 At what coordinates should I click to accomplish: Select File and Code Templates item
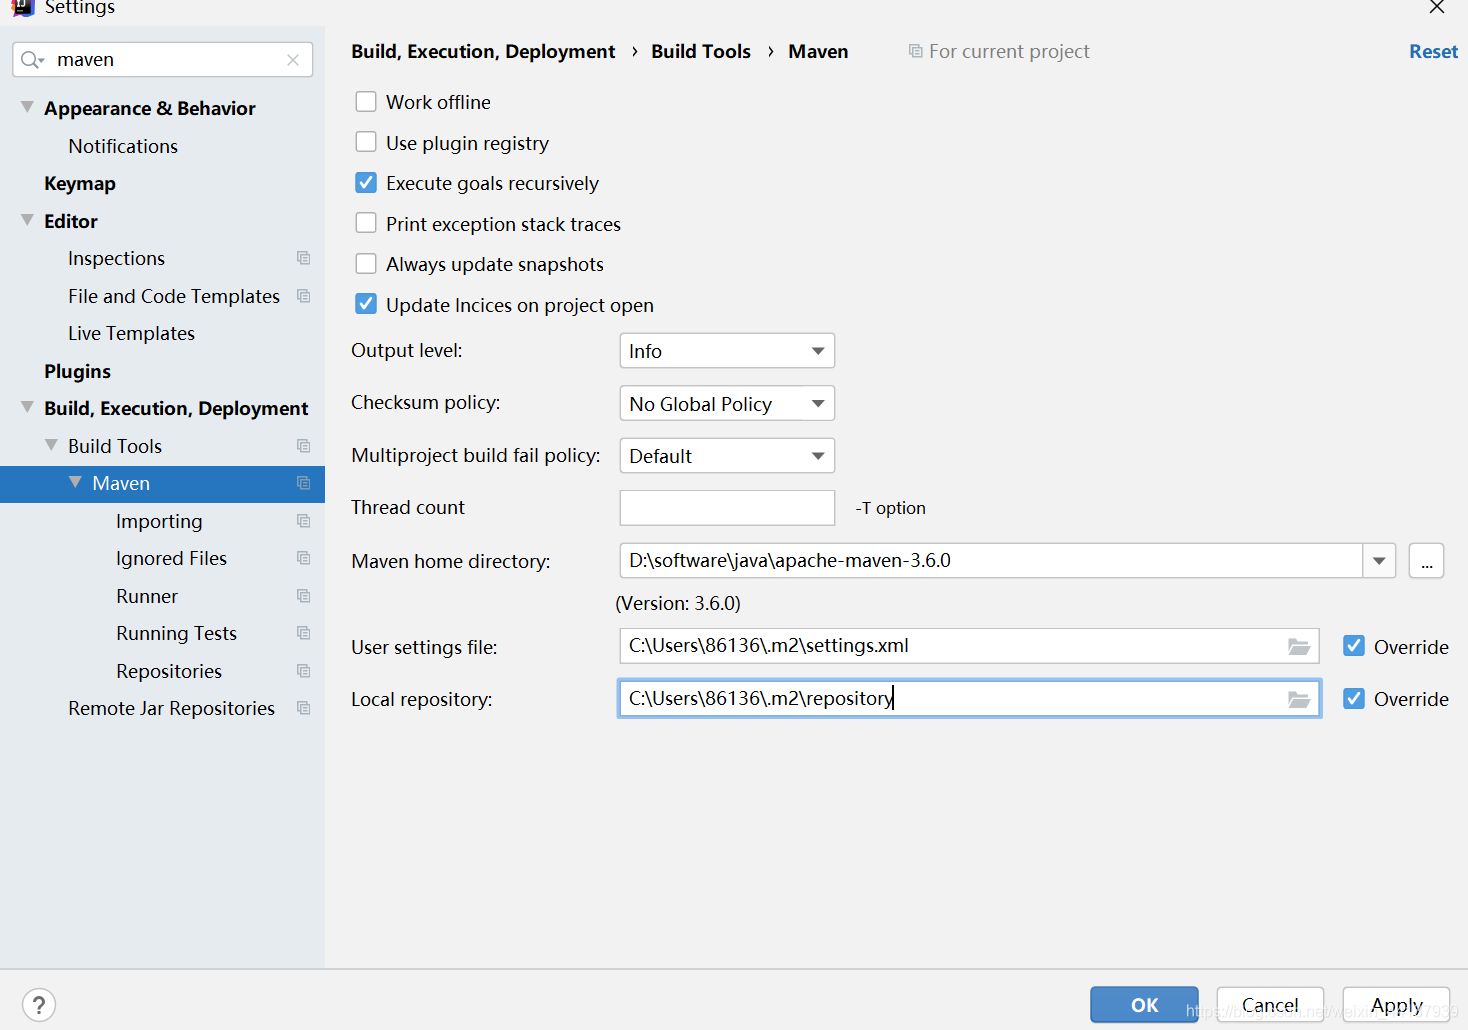174,296
